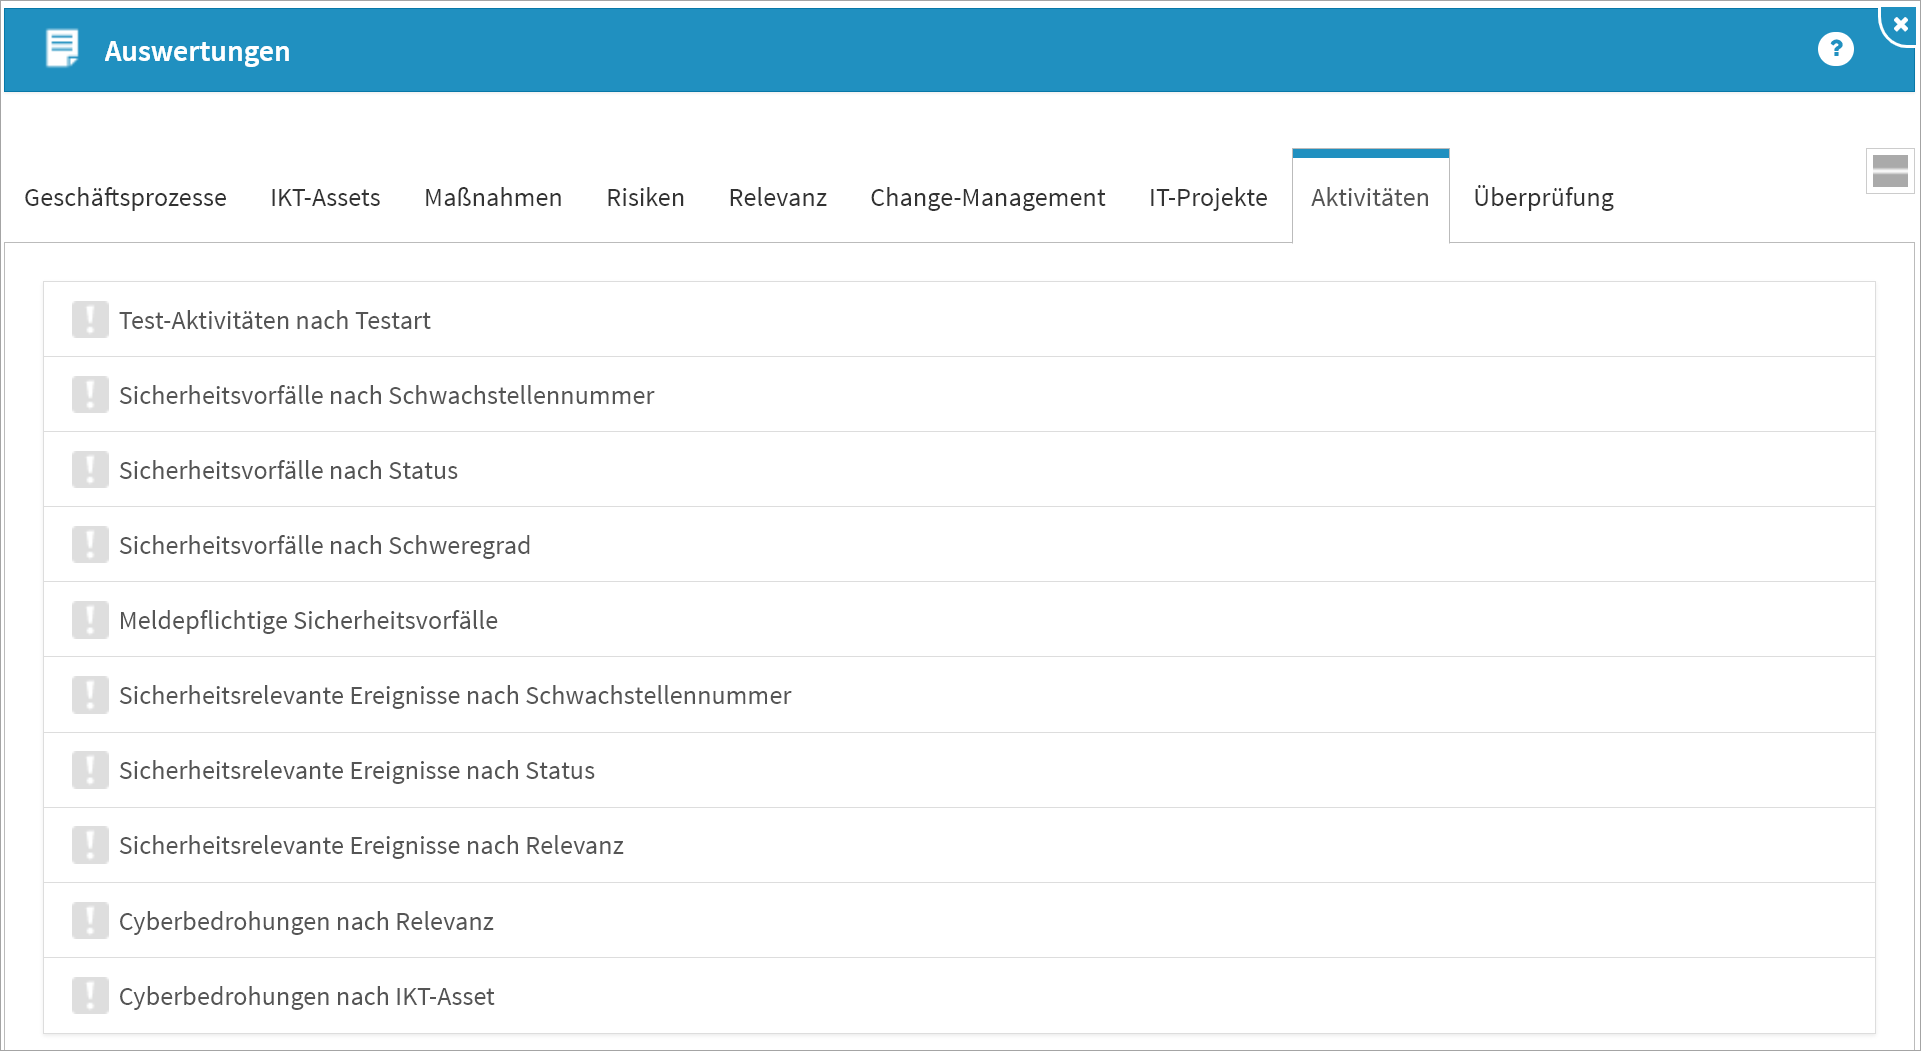The image size is (1921, 1051).
Task: Click icon beside Test-Aktivitäten nach Testart
Action: click(x=90, y=320)
